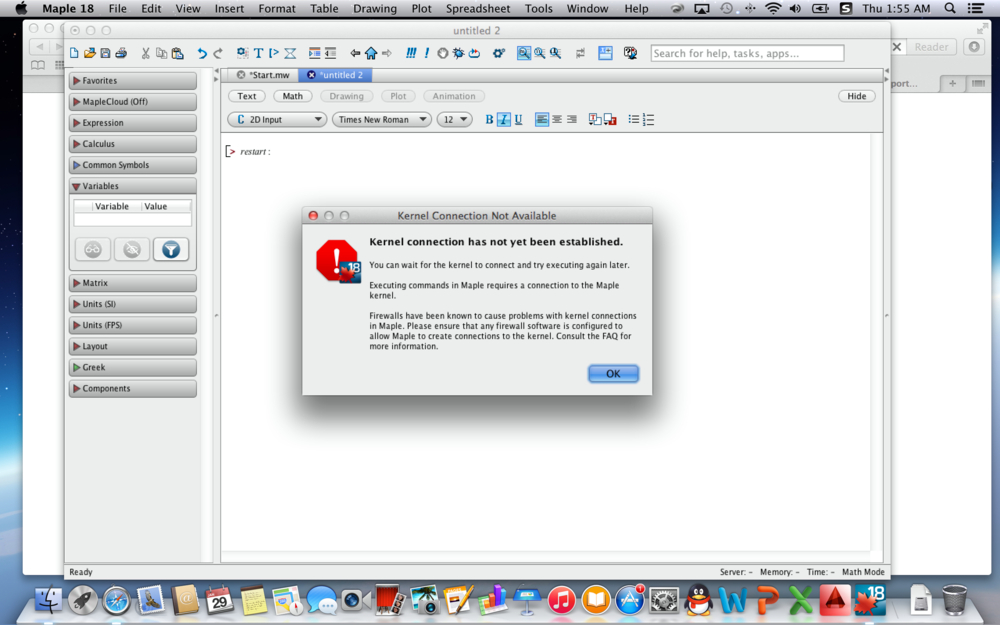Select the *untitled 2 tab
The image size is (1000, 625).
point(335,75)
